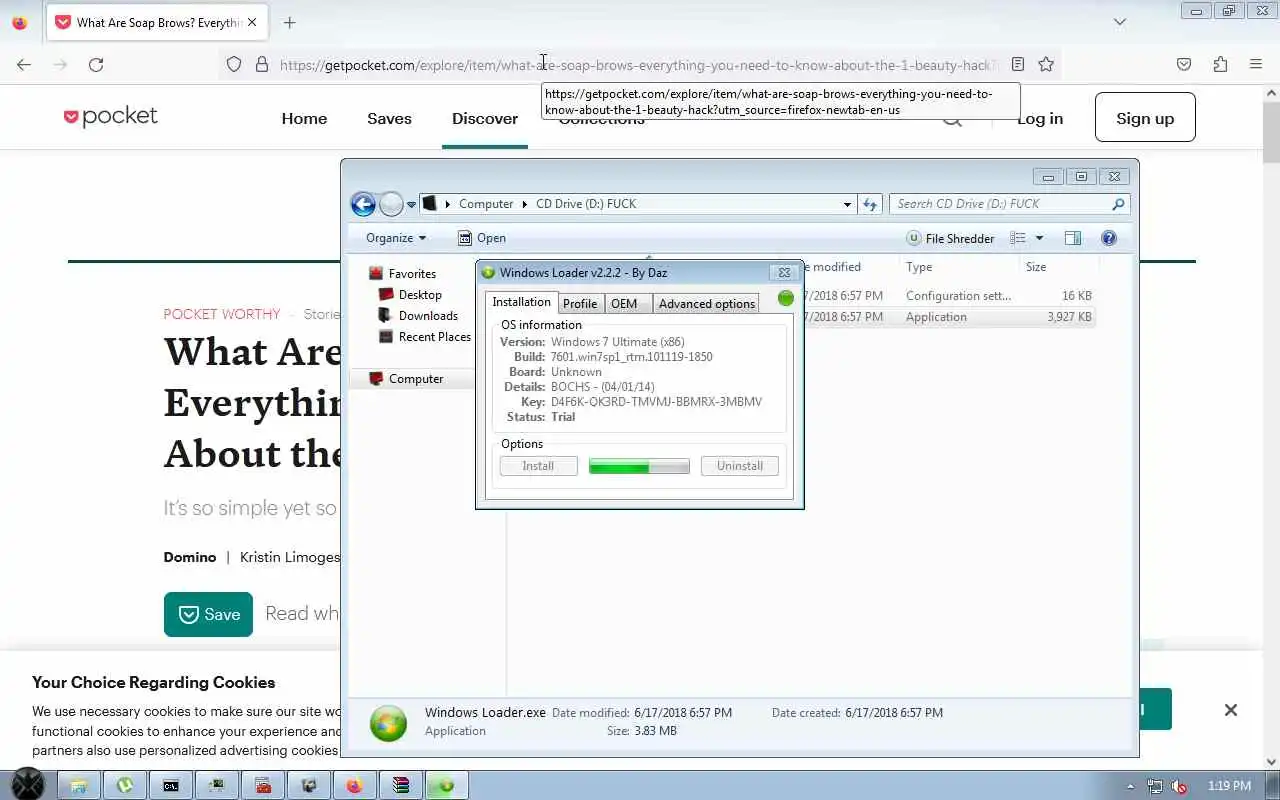This screenshot has height=800, width=1280.
Task: Toggle Firefox reader view icon
Action: [x=1018, y=64]
